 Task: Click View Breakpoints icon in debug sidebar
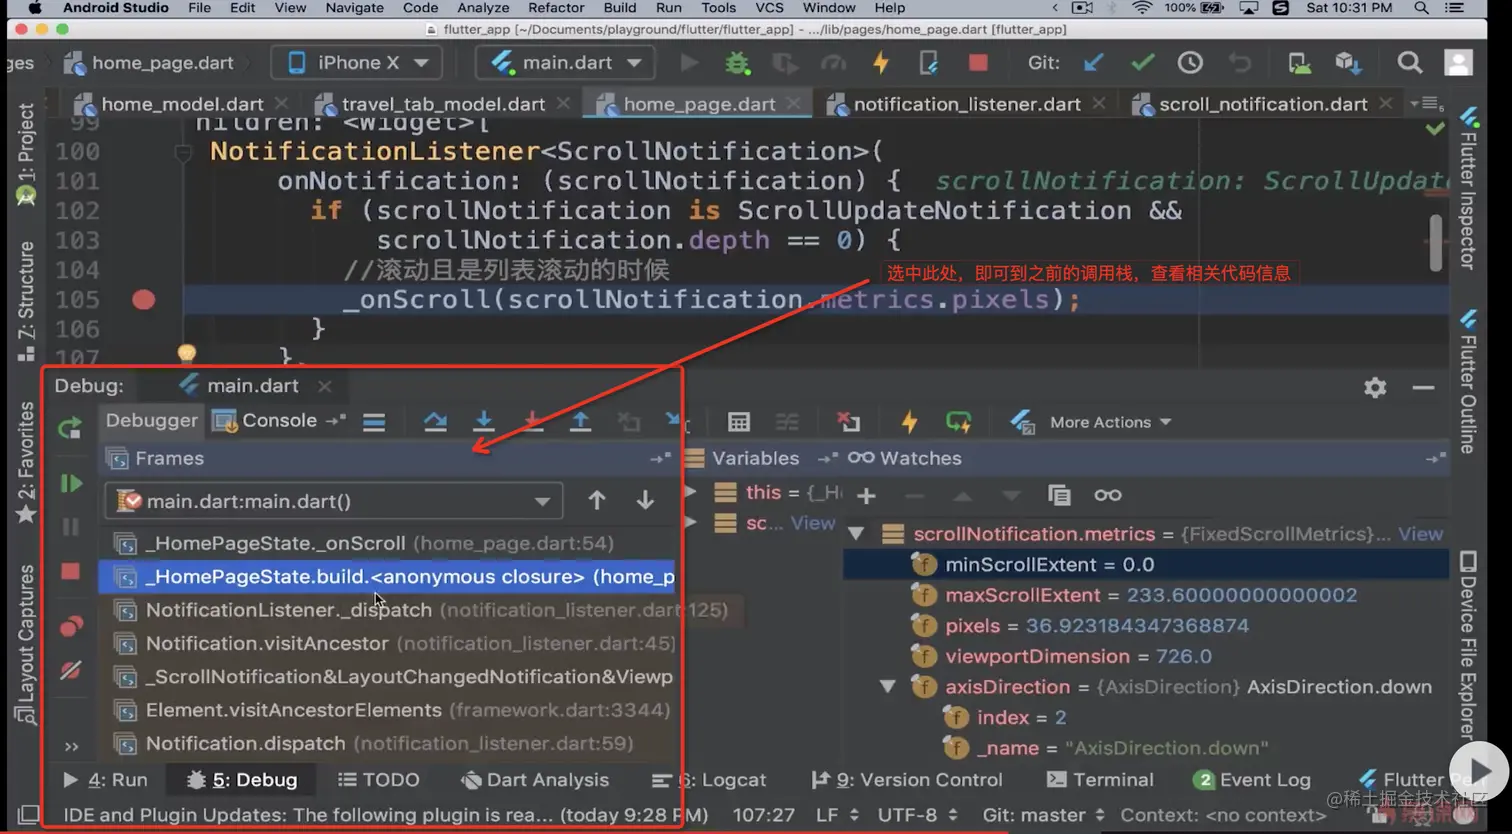71,626
